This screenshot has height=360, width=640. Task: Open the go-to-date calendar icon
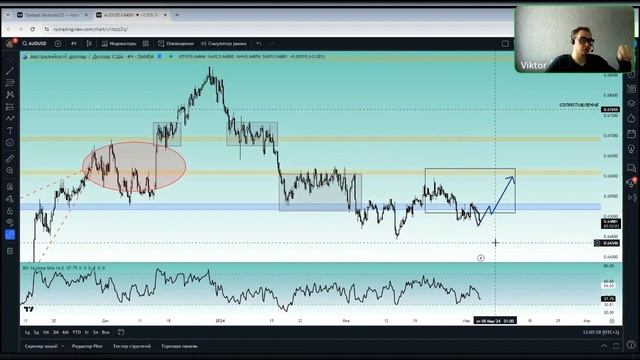[x=121, y=332]
